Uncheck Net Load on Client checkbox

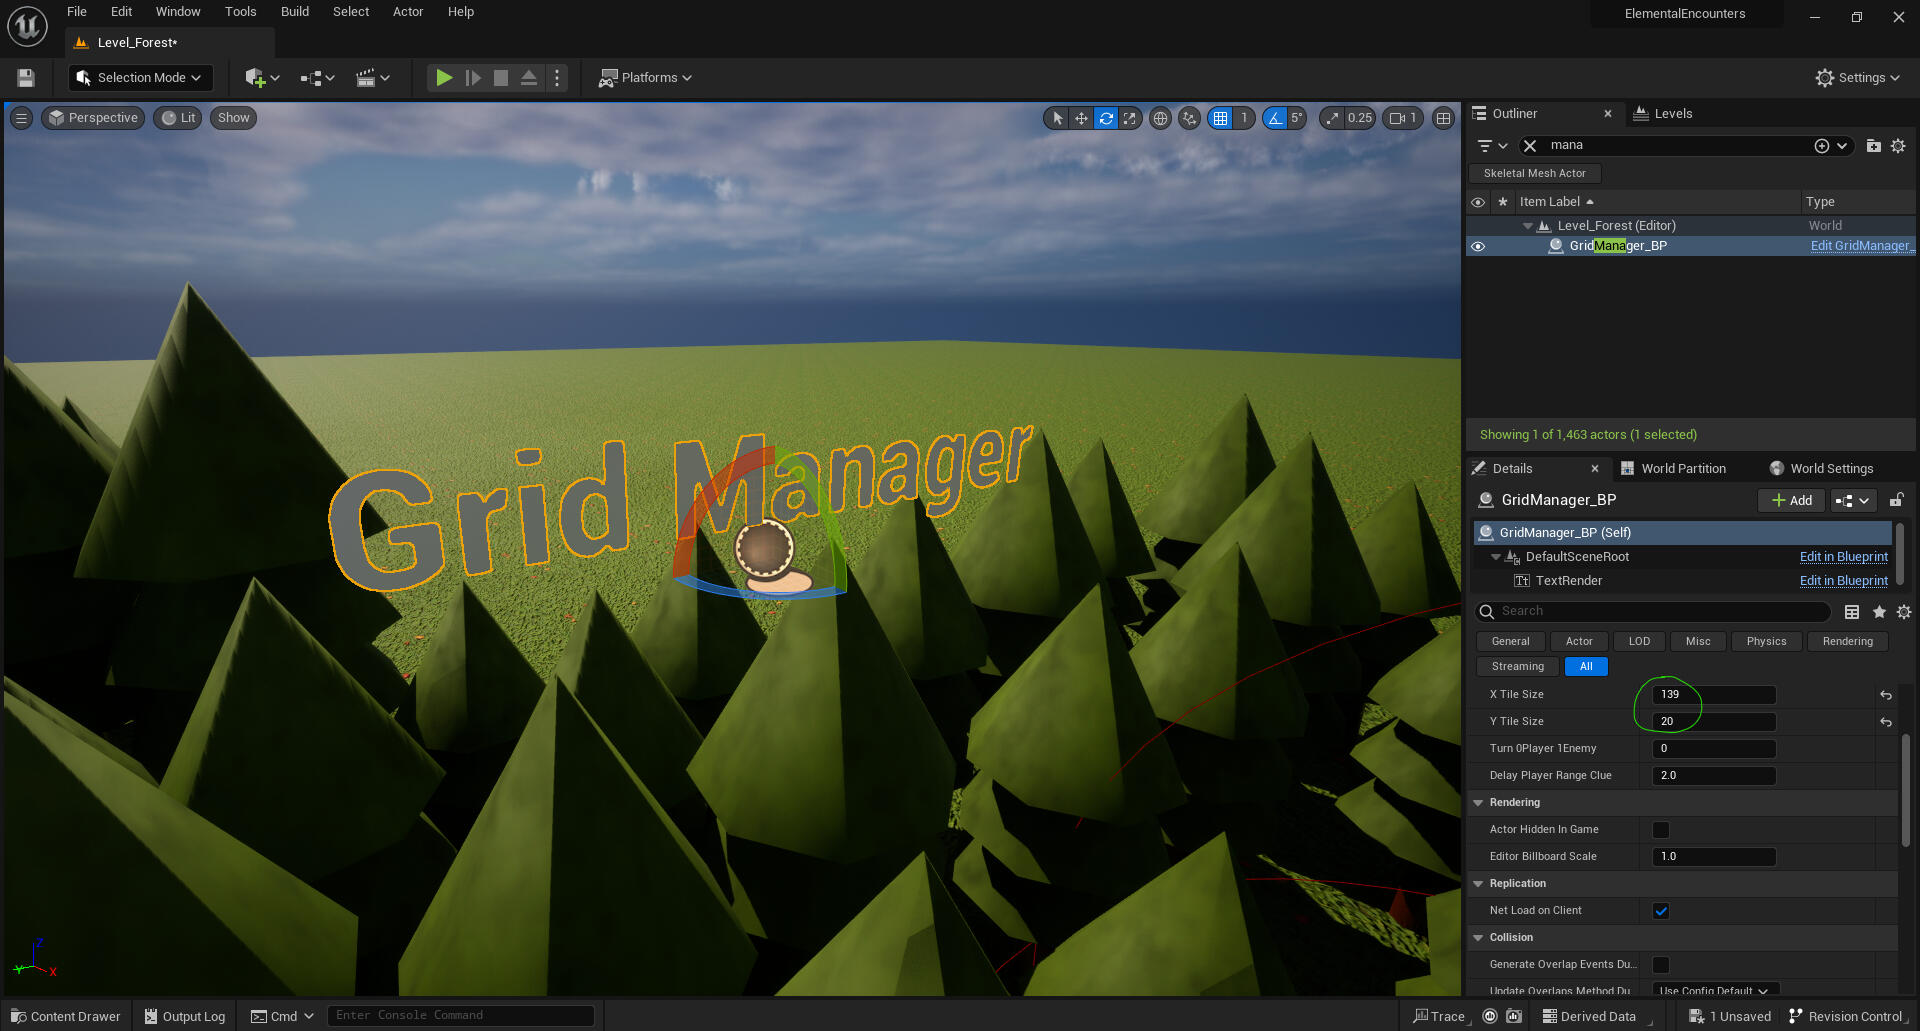pyautogui.click(x=1661, y=911)
